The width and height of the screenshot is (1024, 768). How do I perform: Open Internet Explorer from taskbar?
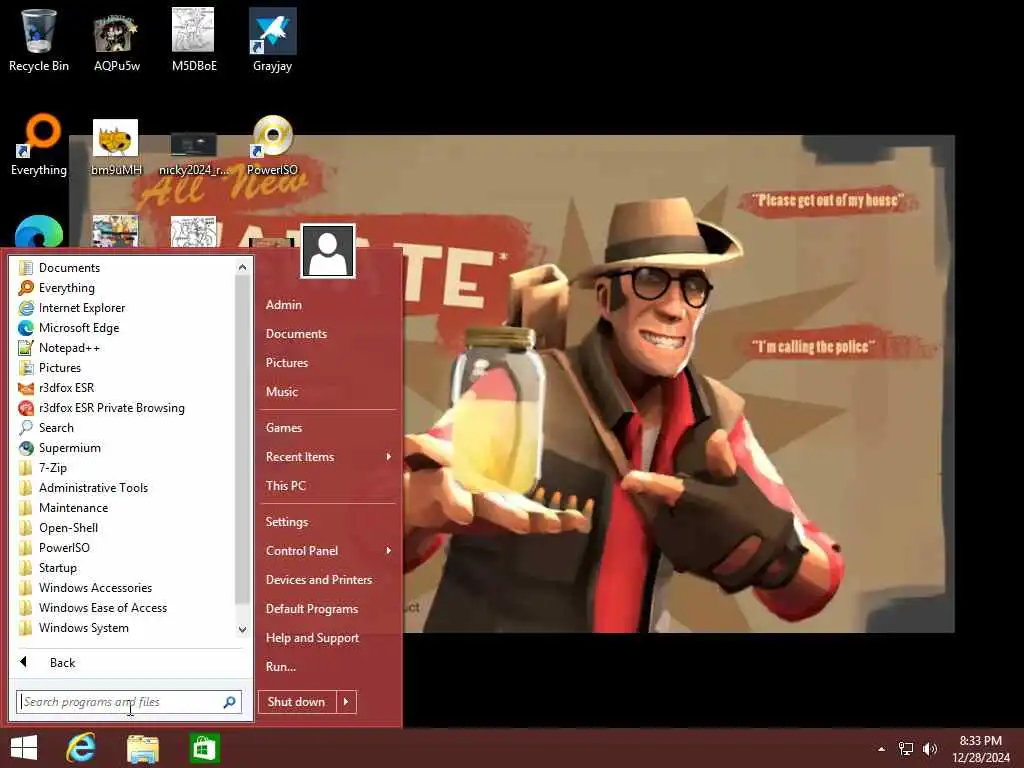pos(82,748)
